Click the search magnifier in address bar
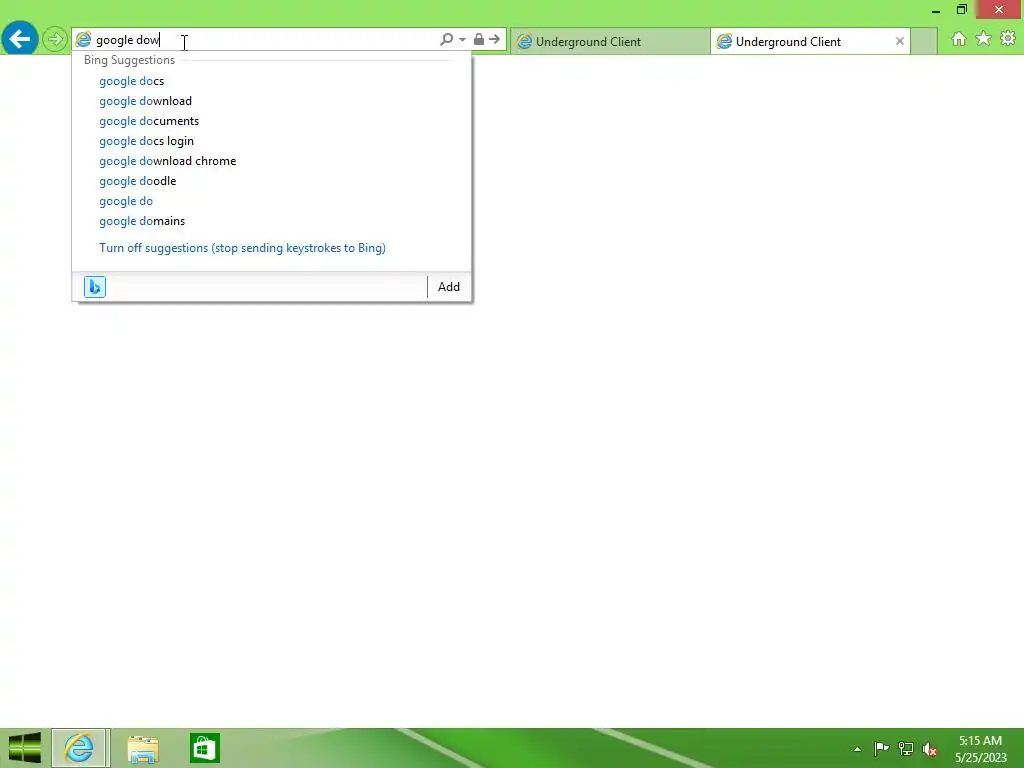Image resolution: width=1024 pixels, height=768 pixels. coord(446,39)
